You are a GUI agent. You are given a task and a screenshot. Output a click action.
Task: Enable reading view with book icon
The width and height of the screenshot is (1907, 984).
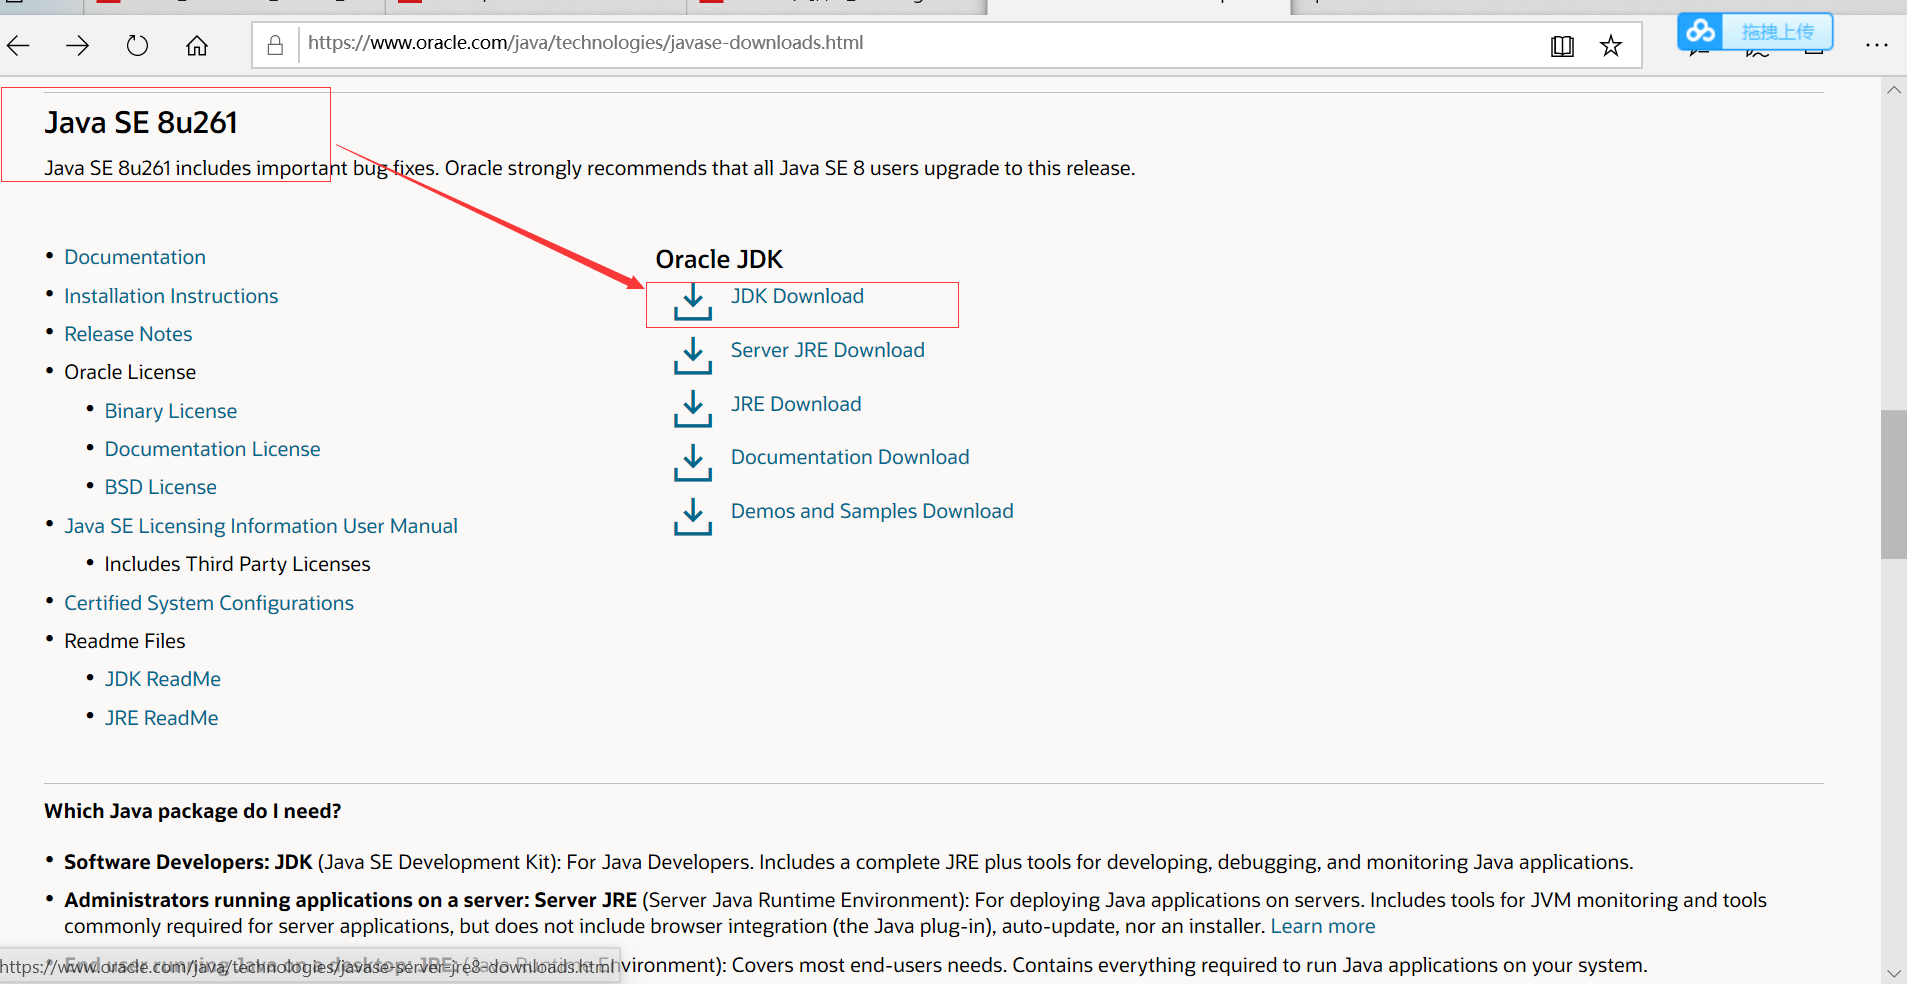point(1562,46)
